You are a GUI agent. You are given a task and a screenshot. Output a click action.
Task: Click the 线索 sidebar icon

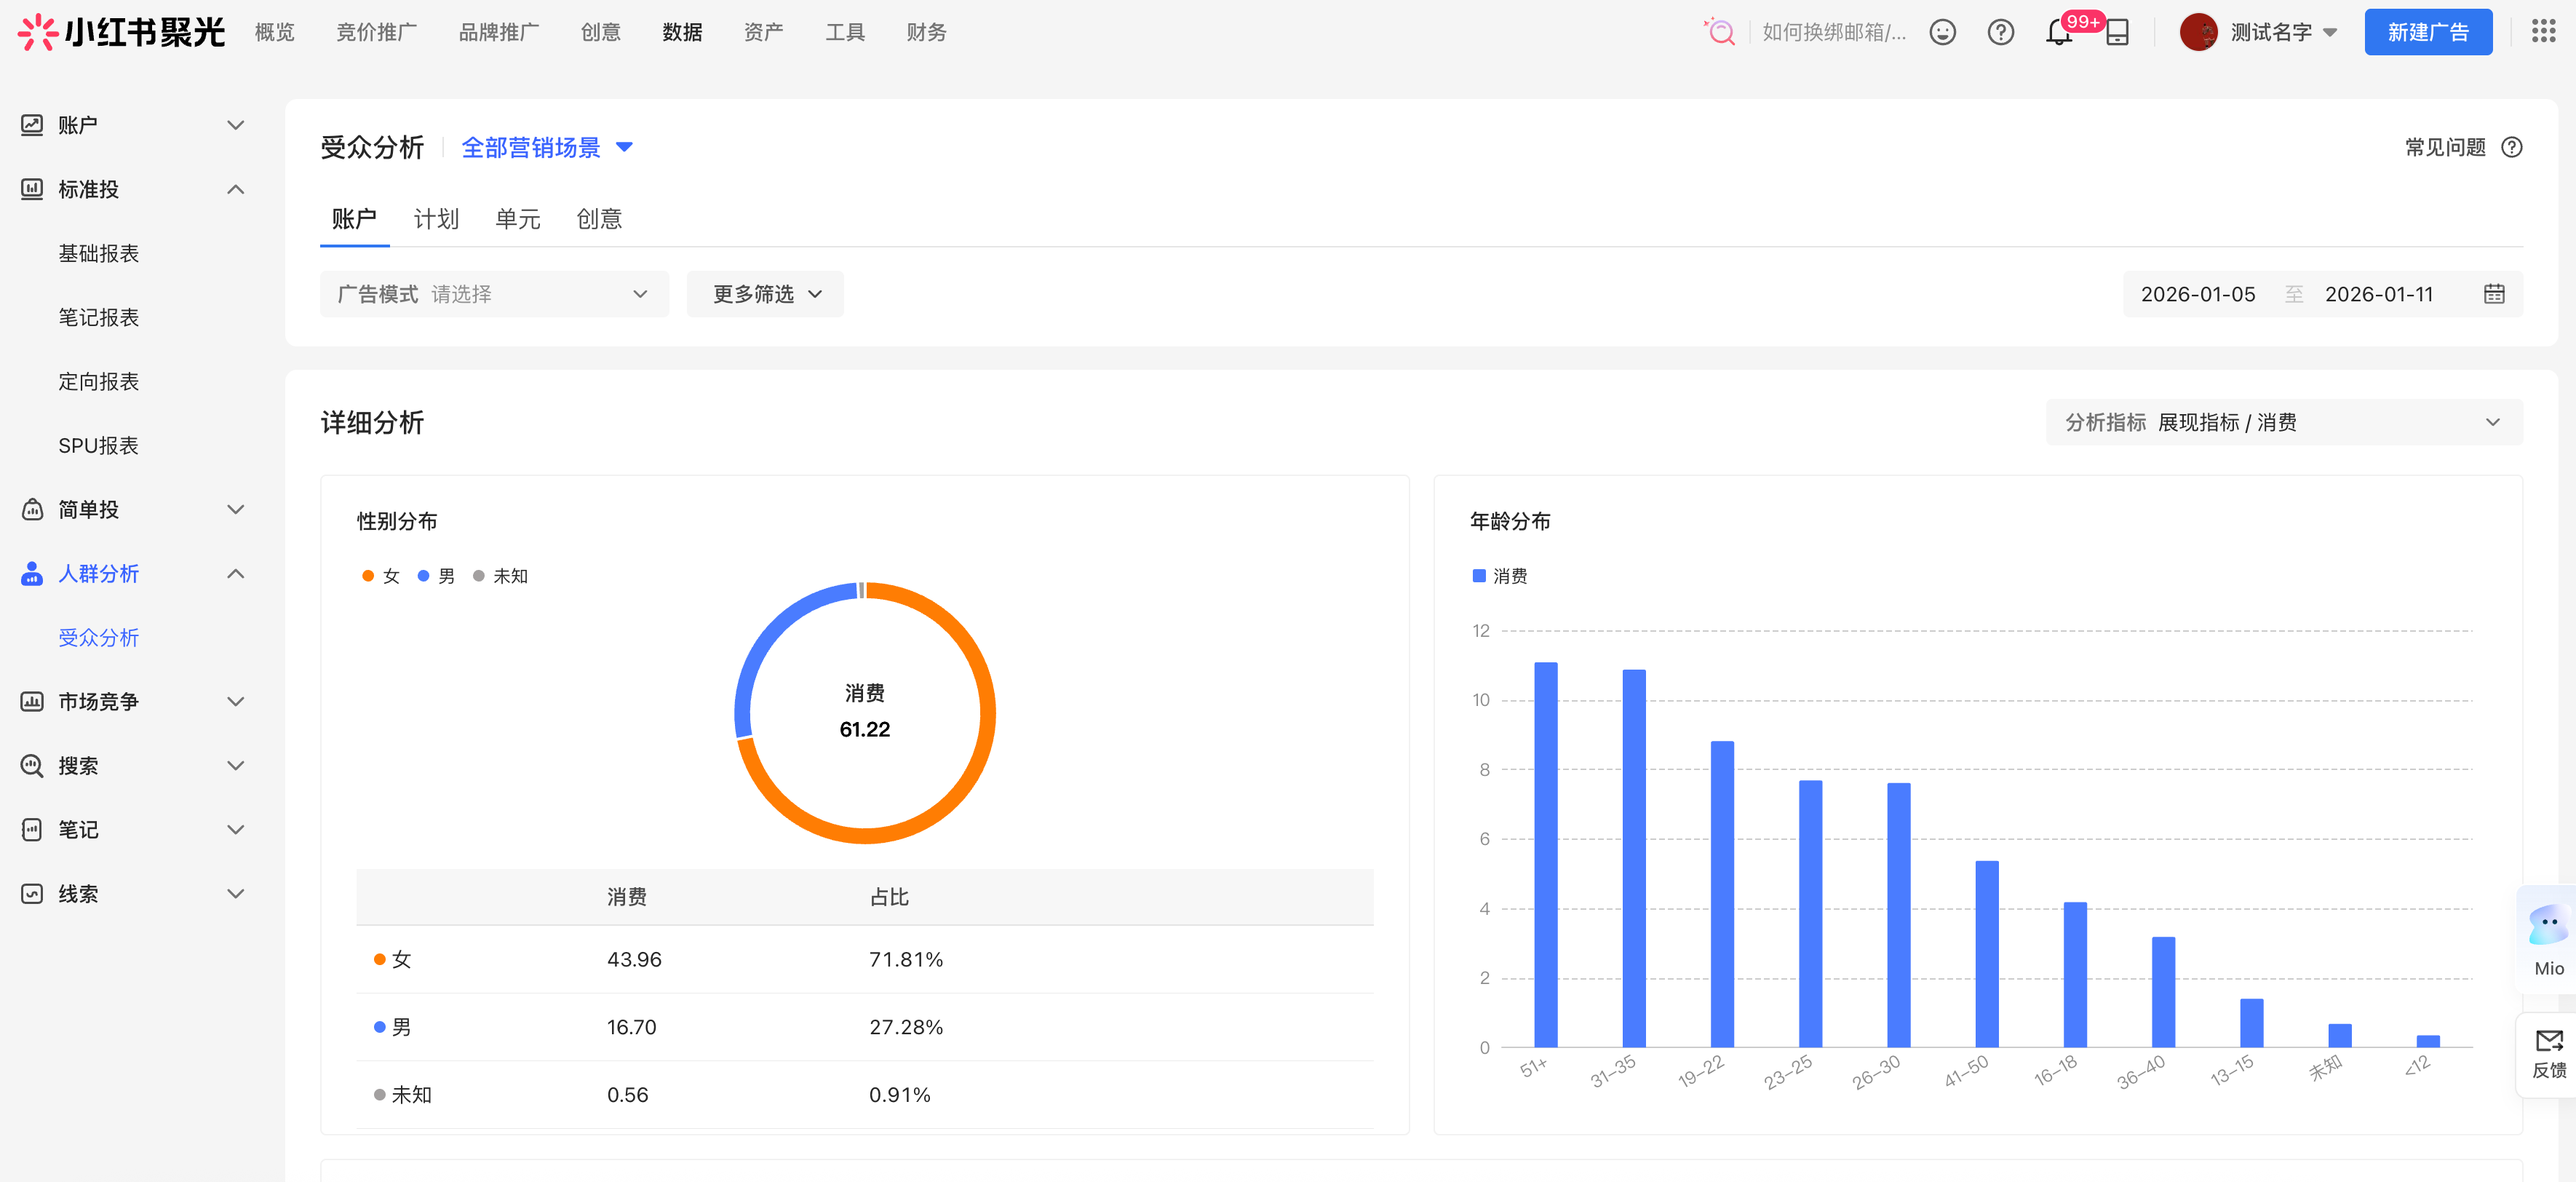(32, 893)
